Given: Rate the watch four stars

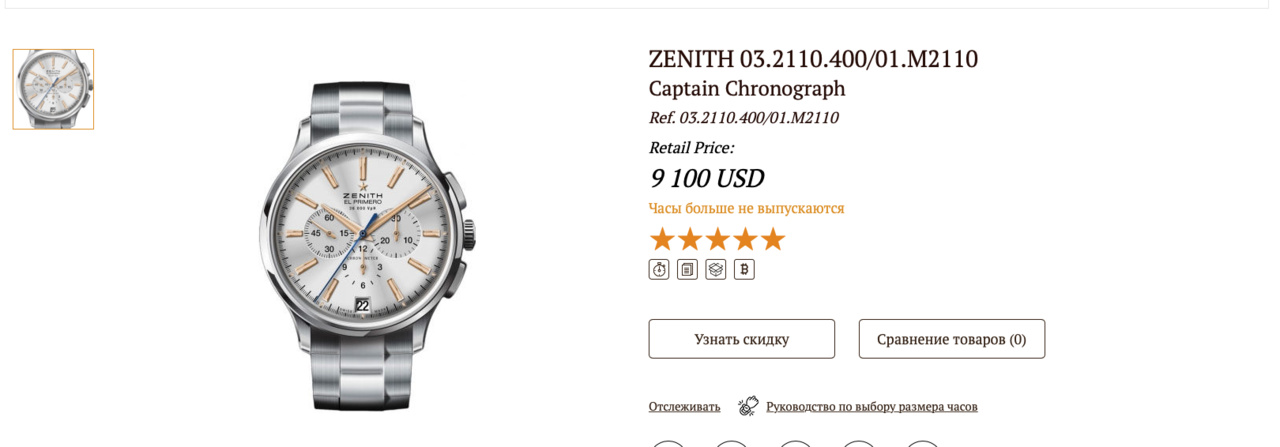Looking at the screenshot, I should (745, 240).
